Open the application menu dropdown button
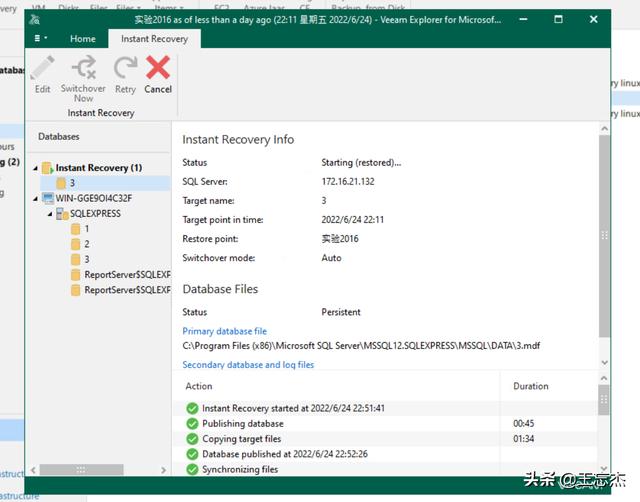The image size is (640, 502). (x=40, y=38)
